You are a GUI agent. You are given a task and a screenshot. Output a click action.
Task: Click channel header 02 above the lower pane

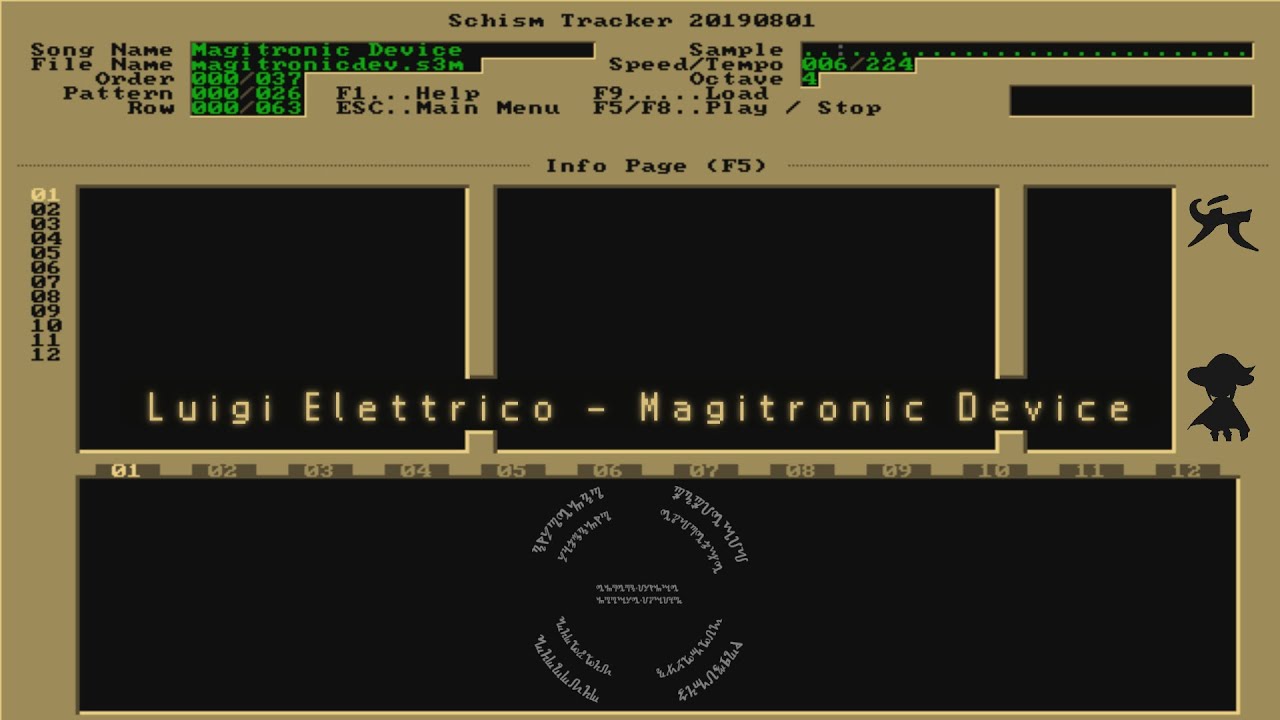pyautogui.click(x=222, y=470)
